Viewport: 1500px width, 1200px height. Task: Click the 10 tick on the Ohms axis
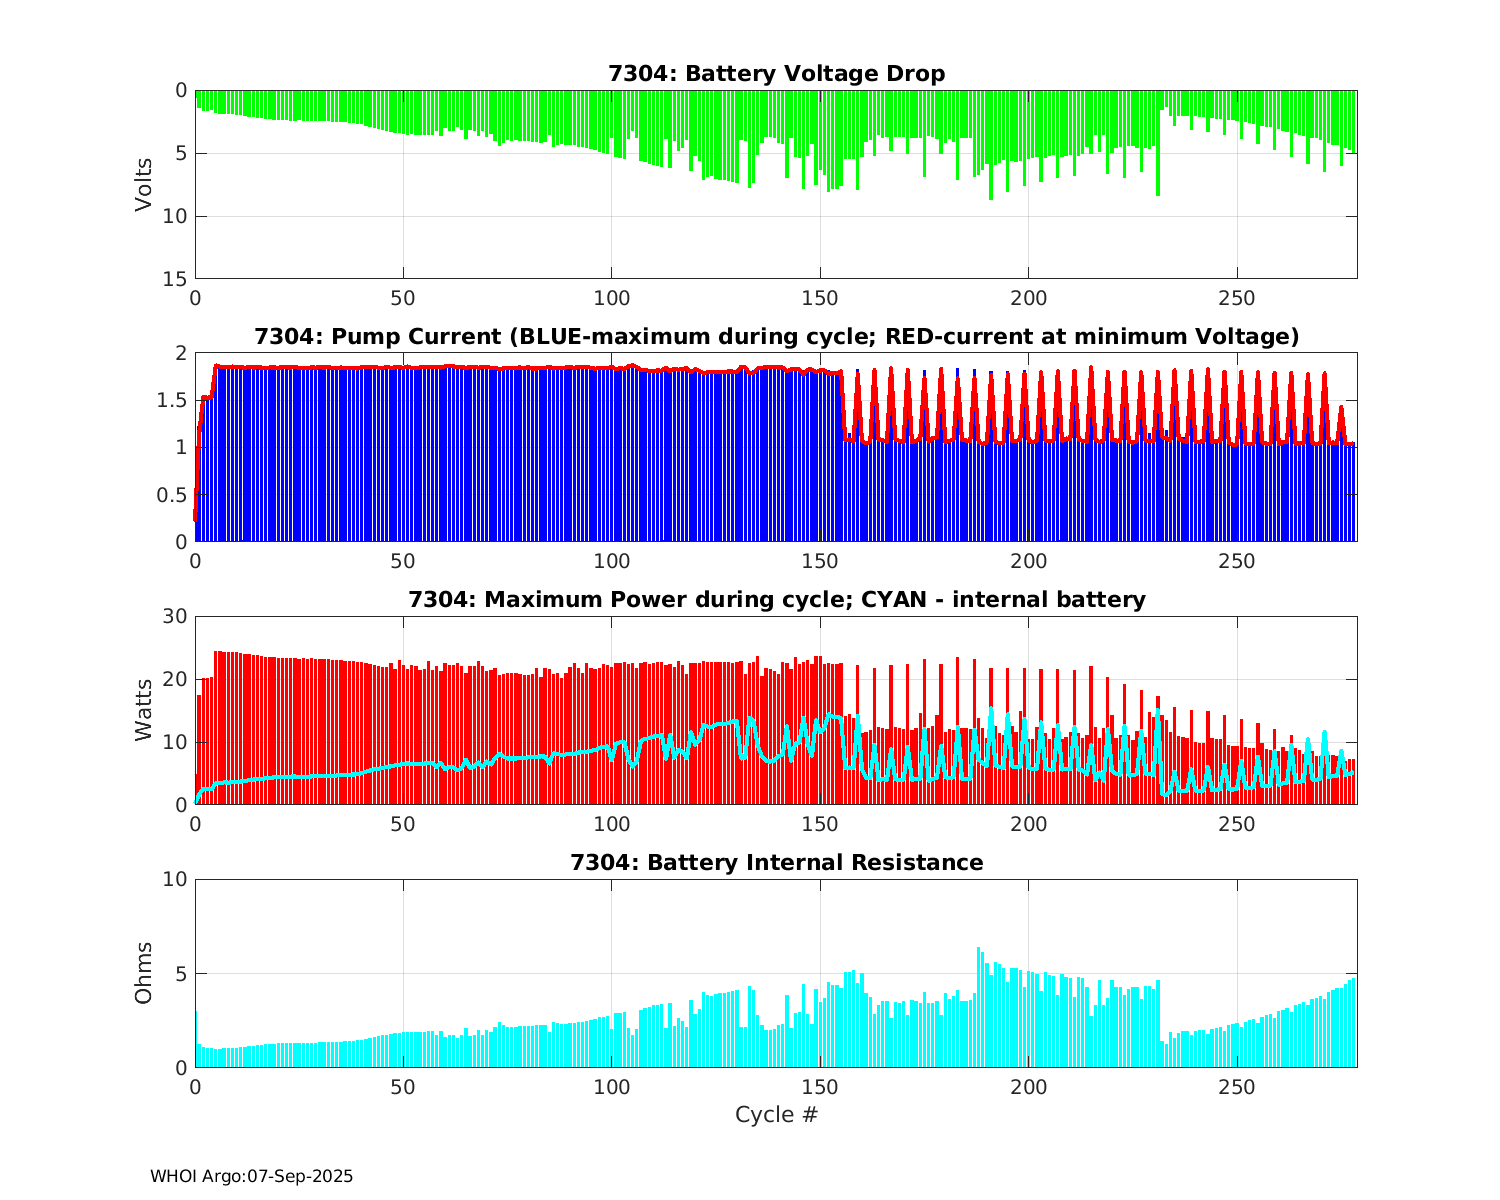pyautogui.click(x=176, y=880)
